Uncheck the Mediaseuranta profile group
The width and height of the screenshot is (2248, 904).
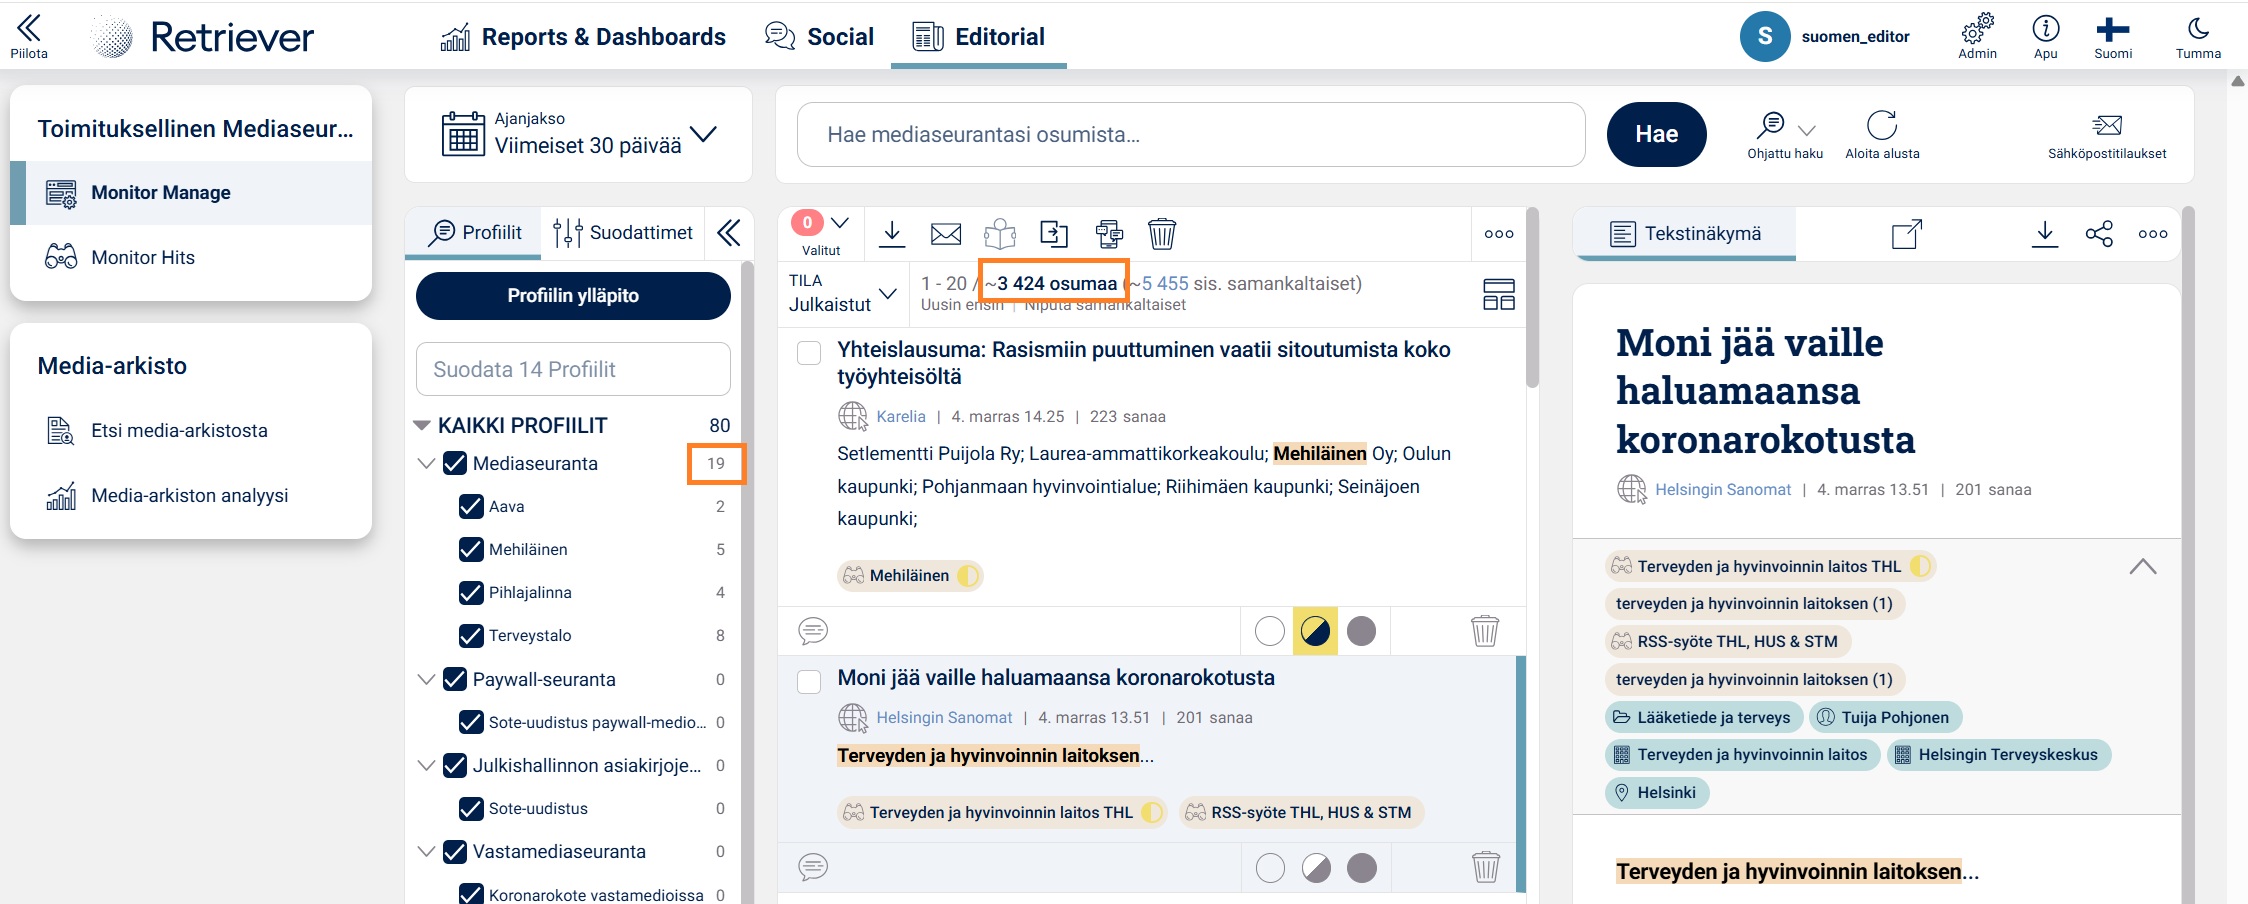point(455,463)
